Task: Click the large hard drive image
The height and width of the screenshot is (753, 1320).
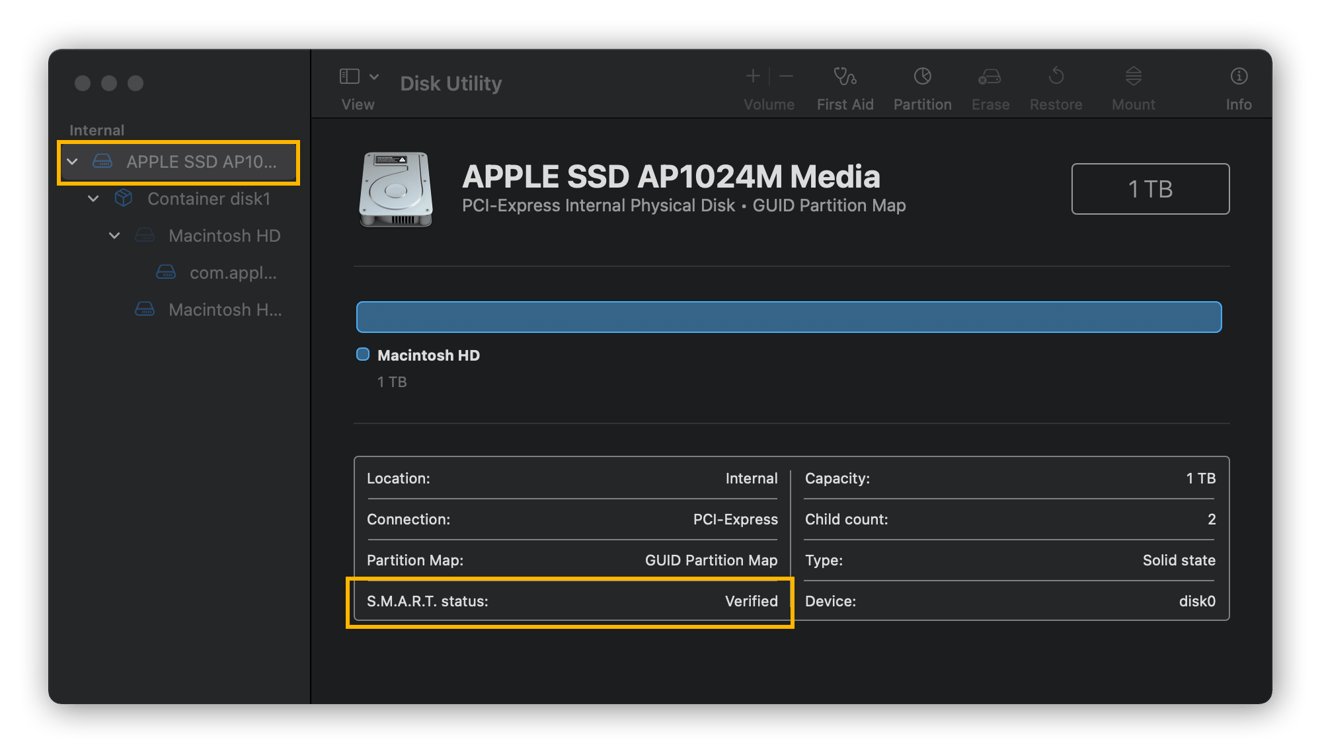Action: click(x=396, y=189)
